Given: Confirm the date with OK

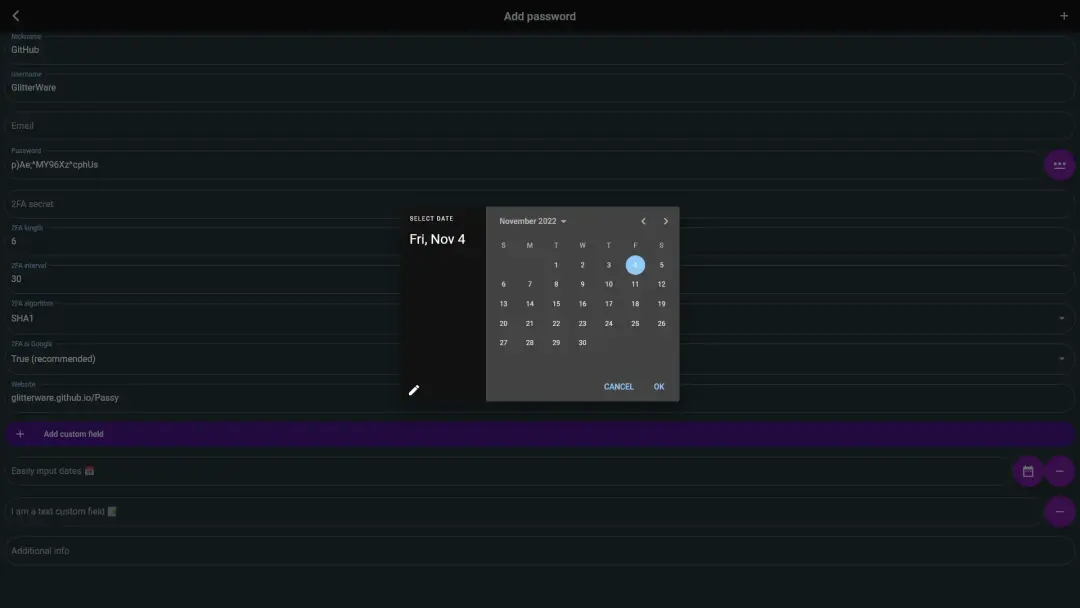Looking at the screenshot, I should 658,386.
